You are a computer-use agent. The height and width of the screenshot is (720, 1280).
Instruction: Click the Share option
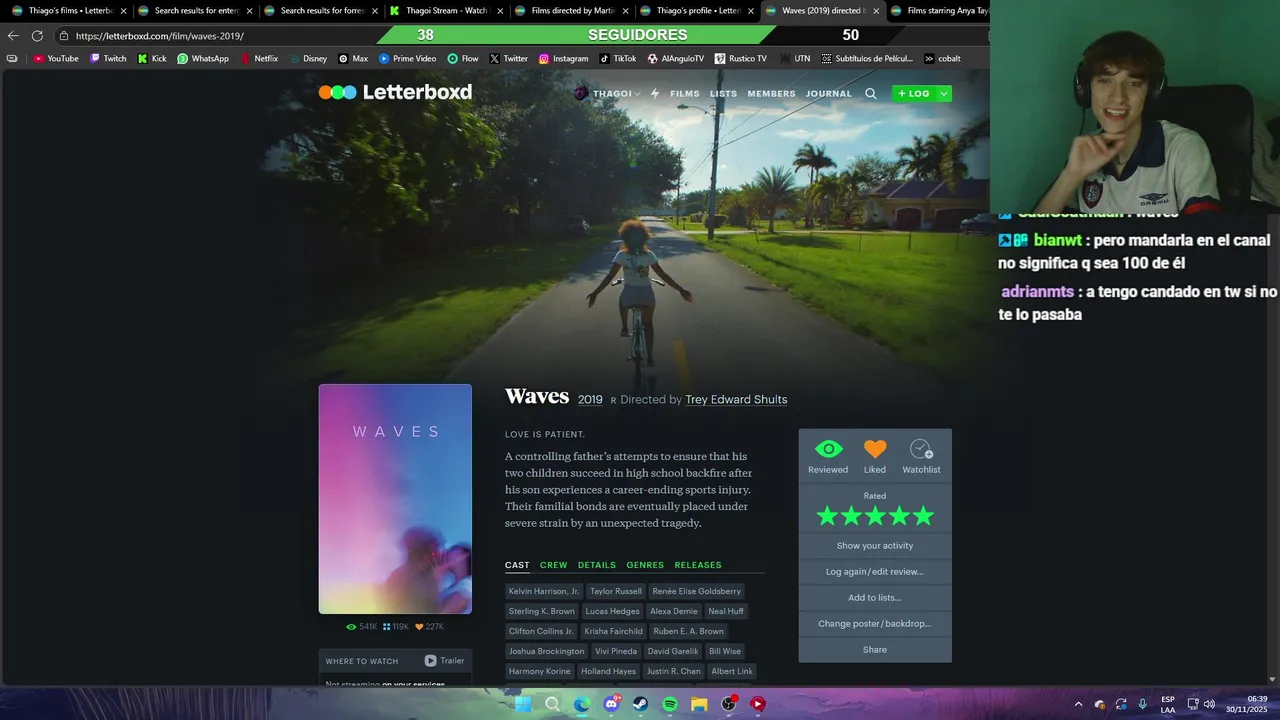tap(875, 650)
